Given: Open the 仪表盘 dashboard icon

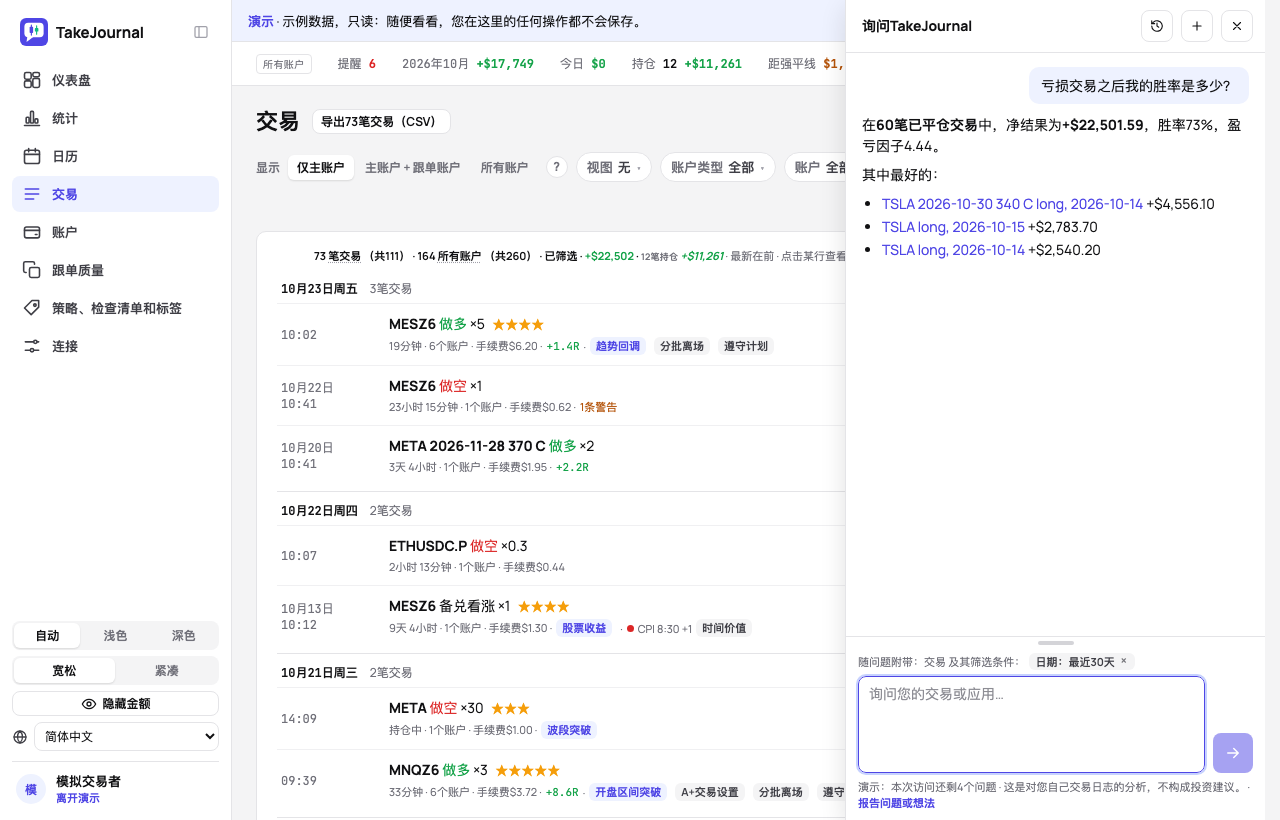Looking at the screenshot, I should tap(32, 80).
